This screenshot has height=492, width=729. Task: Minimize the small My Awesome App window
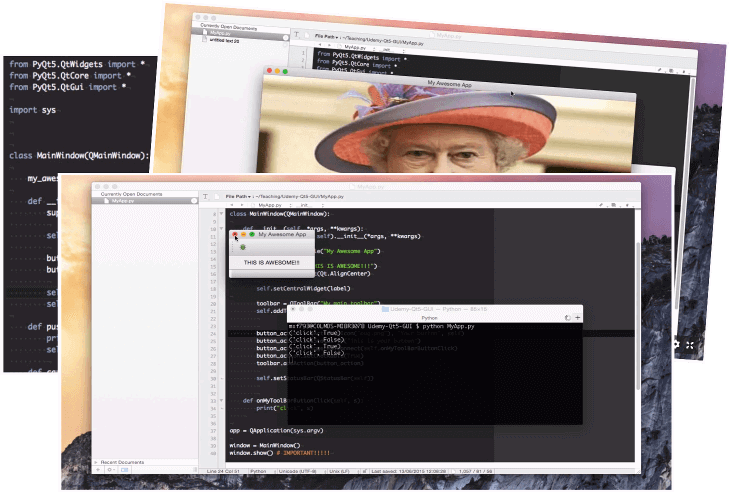(243, 234)
